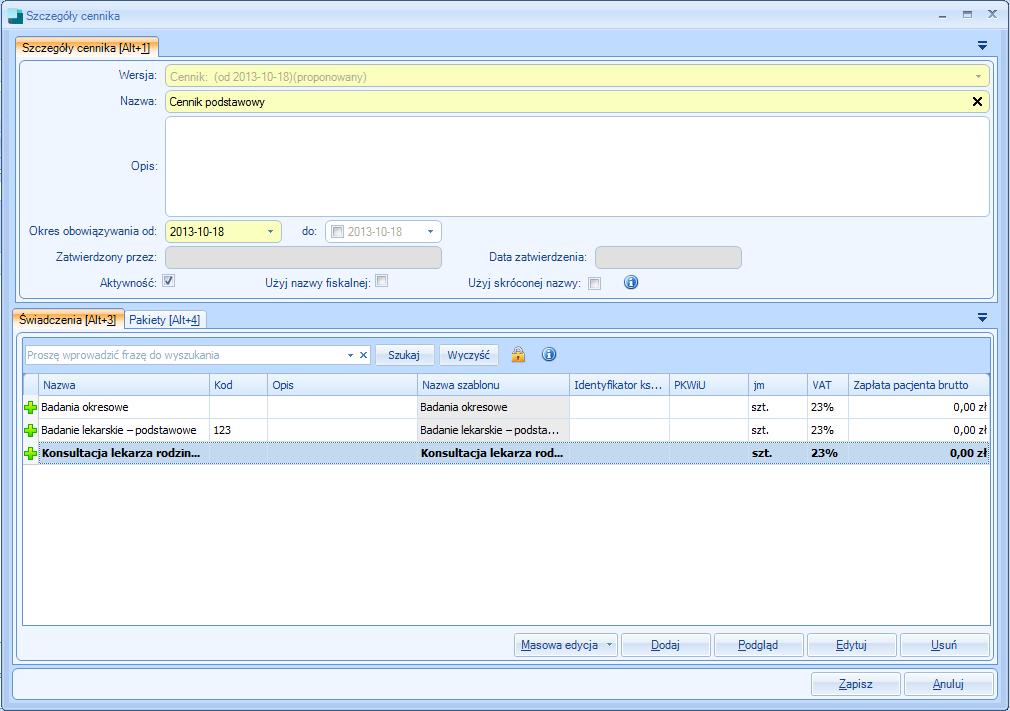Viewport: 1010px width, 711px height.
Task: Click the Data zatwierdzenia field
Action: (x=668, y=257)
